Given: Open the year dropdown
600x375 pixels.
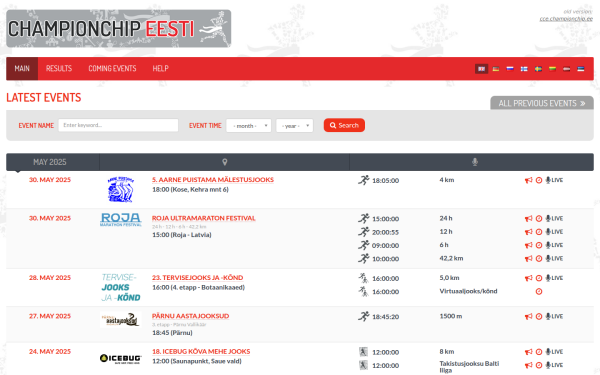Looking at the screenshot, I should click(295, 126).
